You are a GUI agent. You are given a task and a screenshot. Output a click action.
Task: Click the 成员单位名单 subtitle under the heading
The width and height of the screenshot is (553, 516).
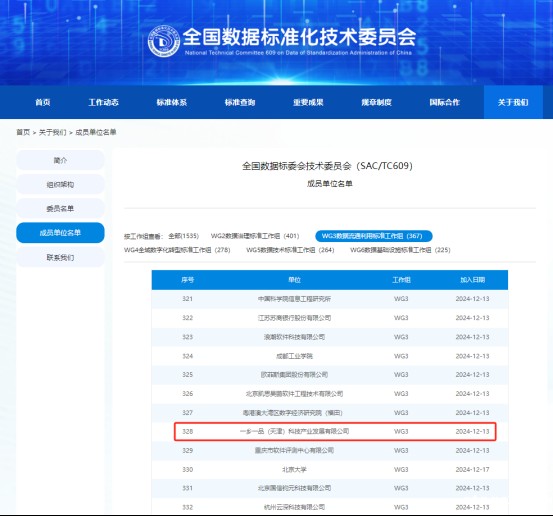coord(330,183)
